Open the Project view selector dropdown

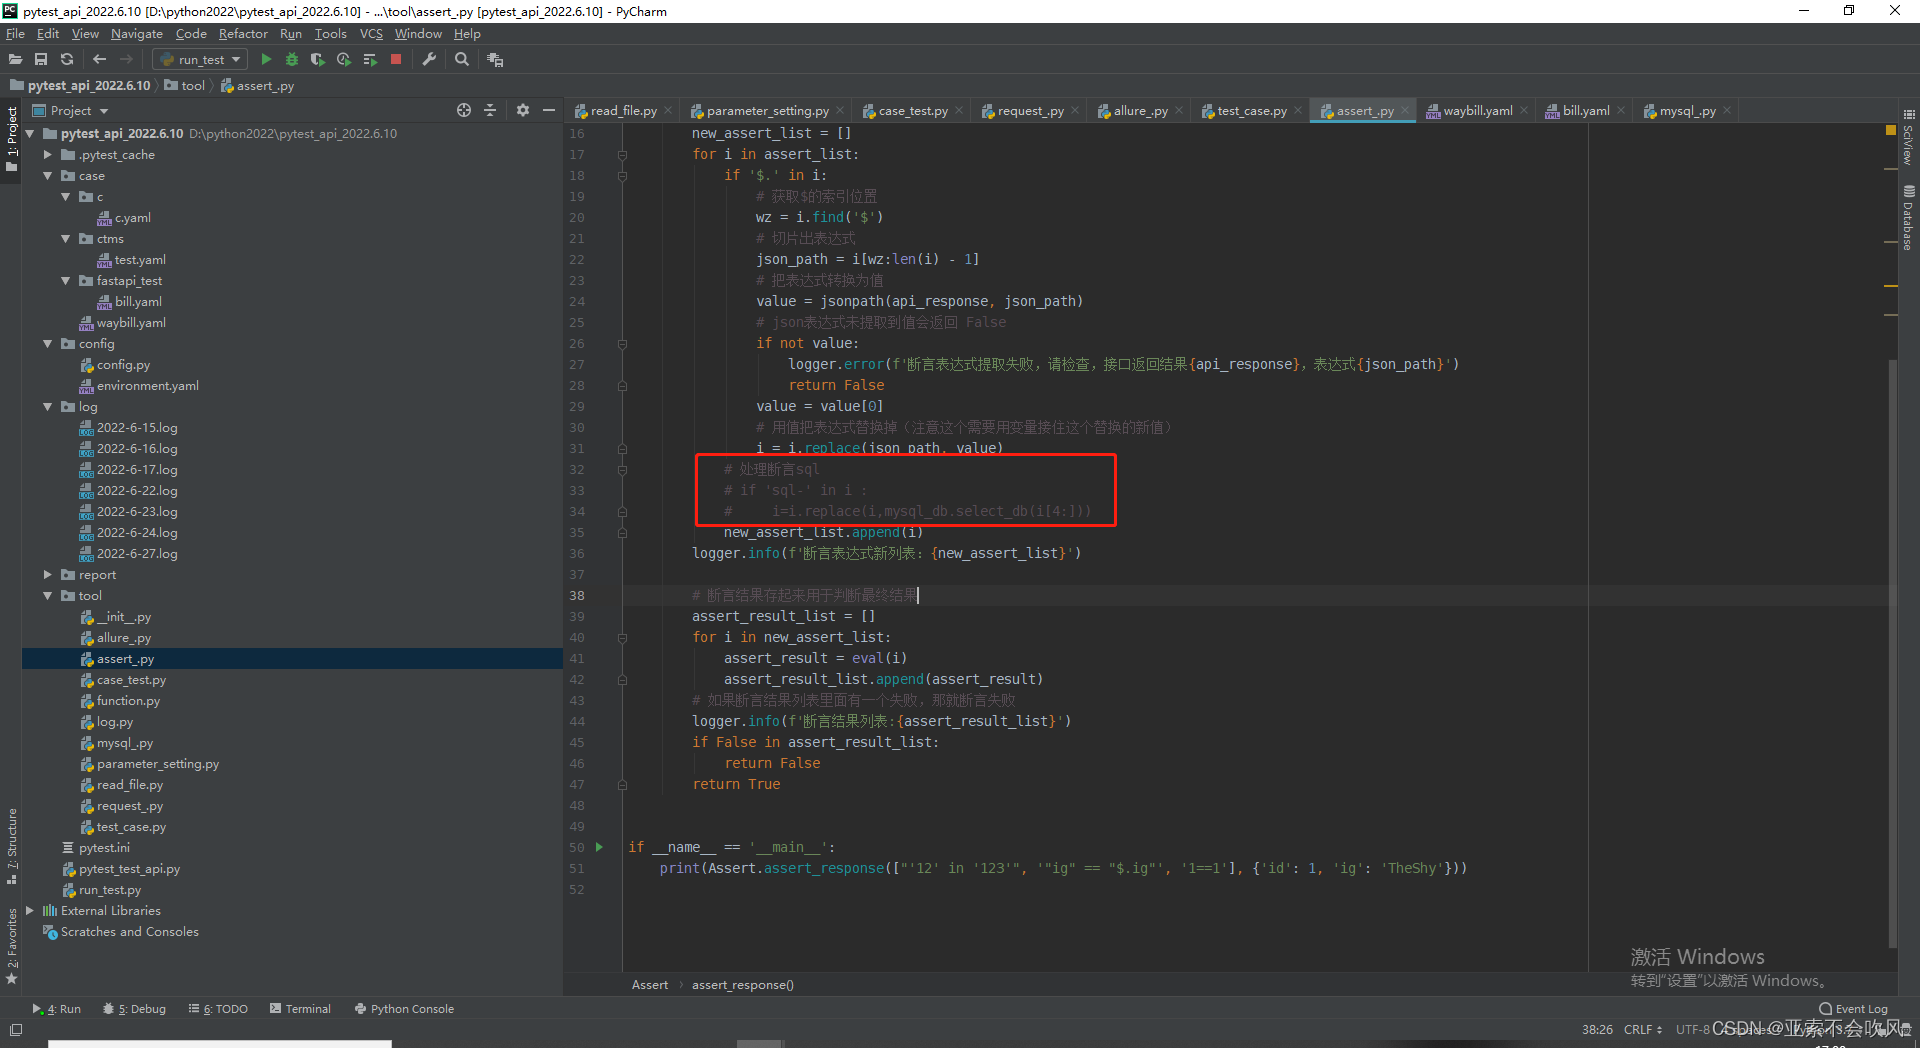pos(70,110)
